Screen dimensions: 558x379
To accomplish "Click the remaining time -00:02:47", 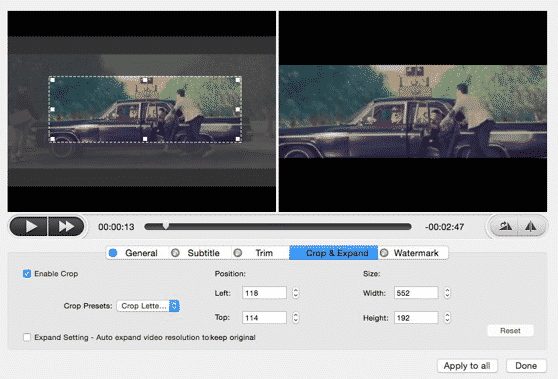I will (x=444, y=227).
